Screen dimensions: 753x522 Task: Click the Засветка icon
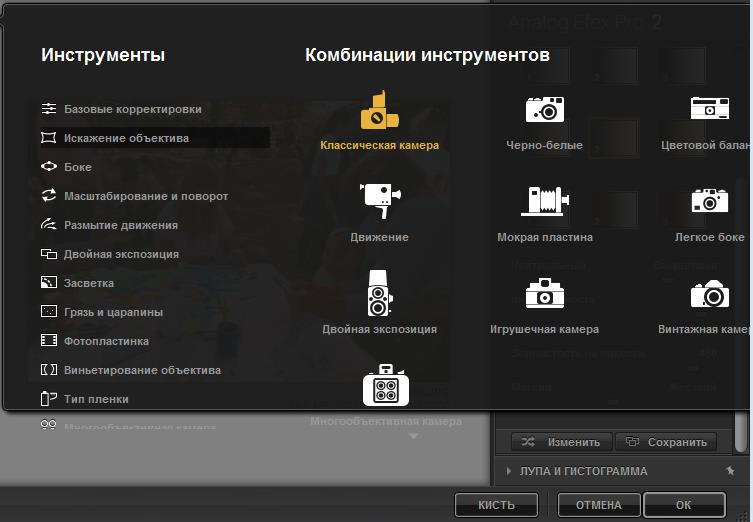(x=49, y=282)
